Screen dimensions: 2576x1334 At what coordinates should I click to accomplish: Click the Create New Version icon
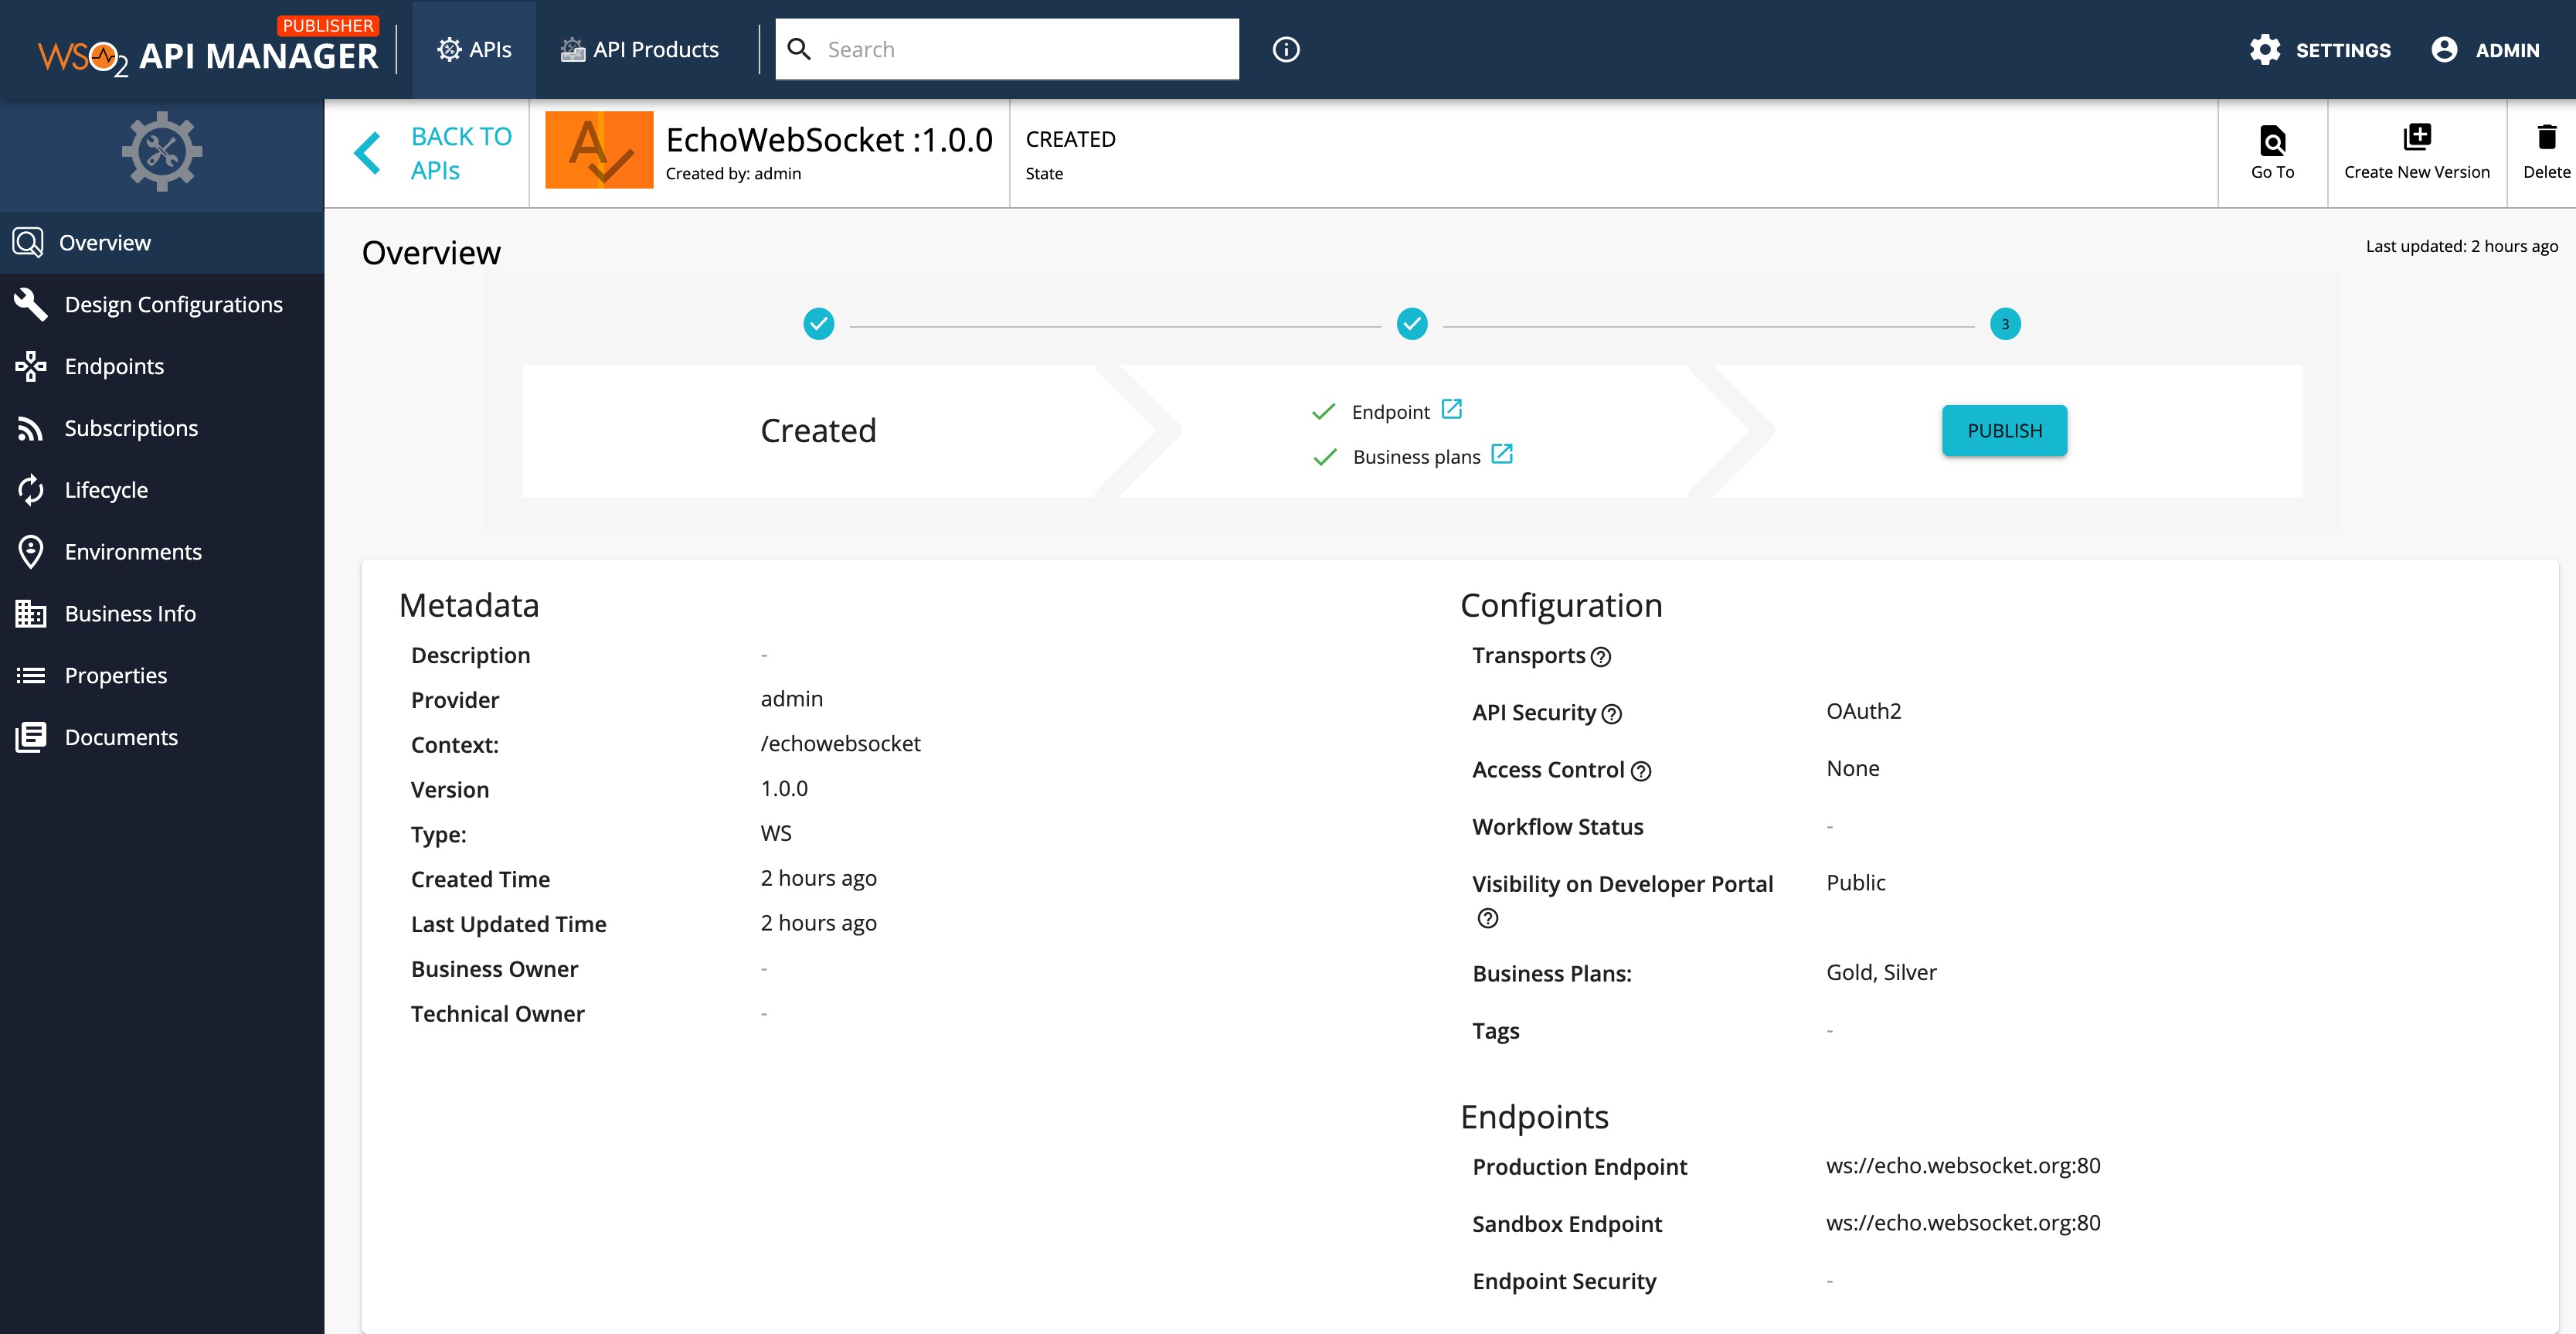[x=2417, y=152]
